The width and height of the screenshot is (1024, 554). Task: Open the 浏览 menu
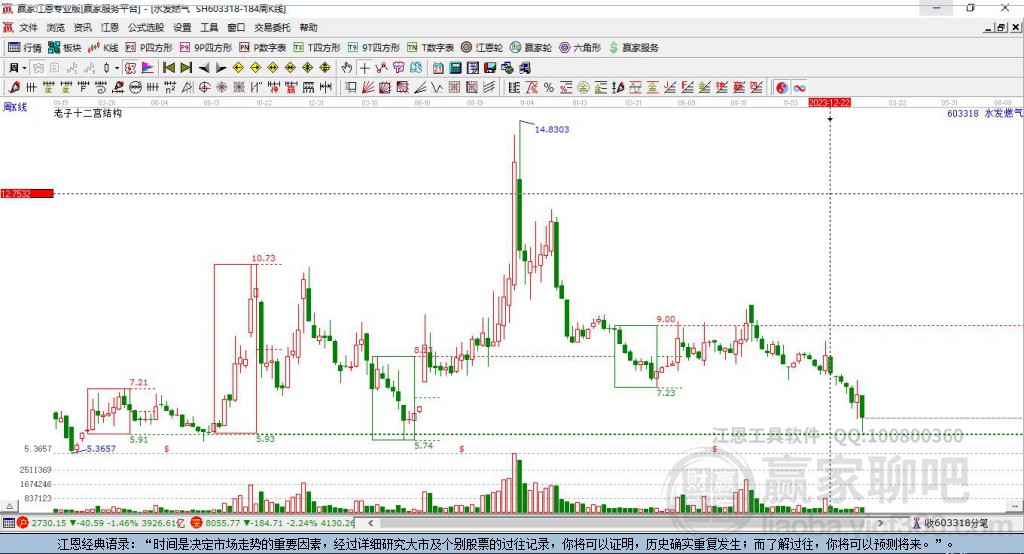pos(56,27)
